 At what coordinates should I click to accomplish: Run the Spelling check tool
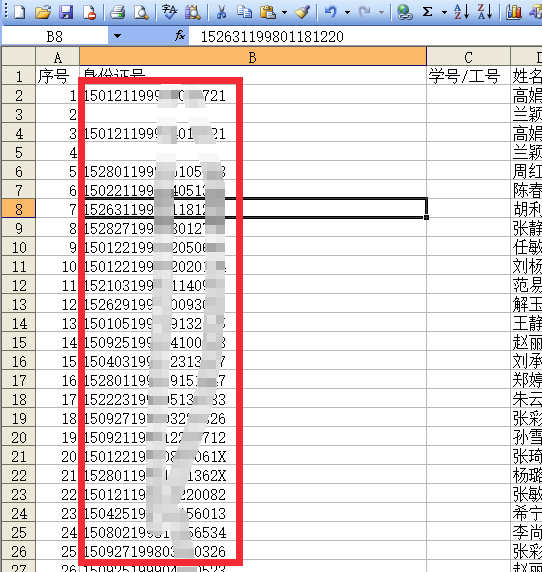[169, 12]
